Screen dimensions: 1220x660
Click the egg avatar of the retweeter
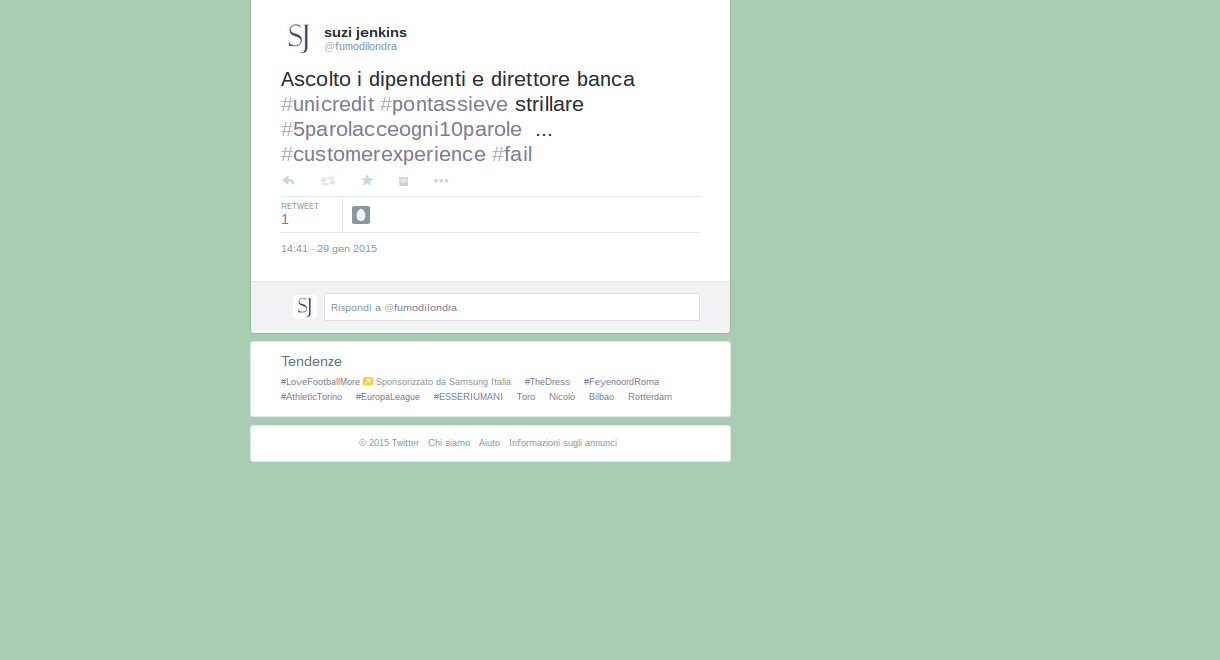(361, 215)
